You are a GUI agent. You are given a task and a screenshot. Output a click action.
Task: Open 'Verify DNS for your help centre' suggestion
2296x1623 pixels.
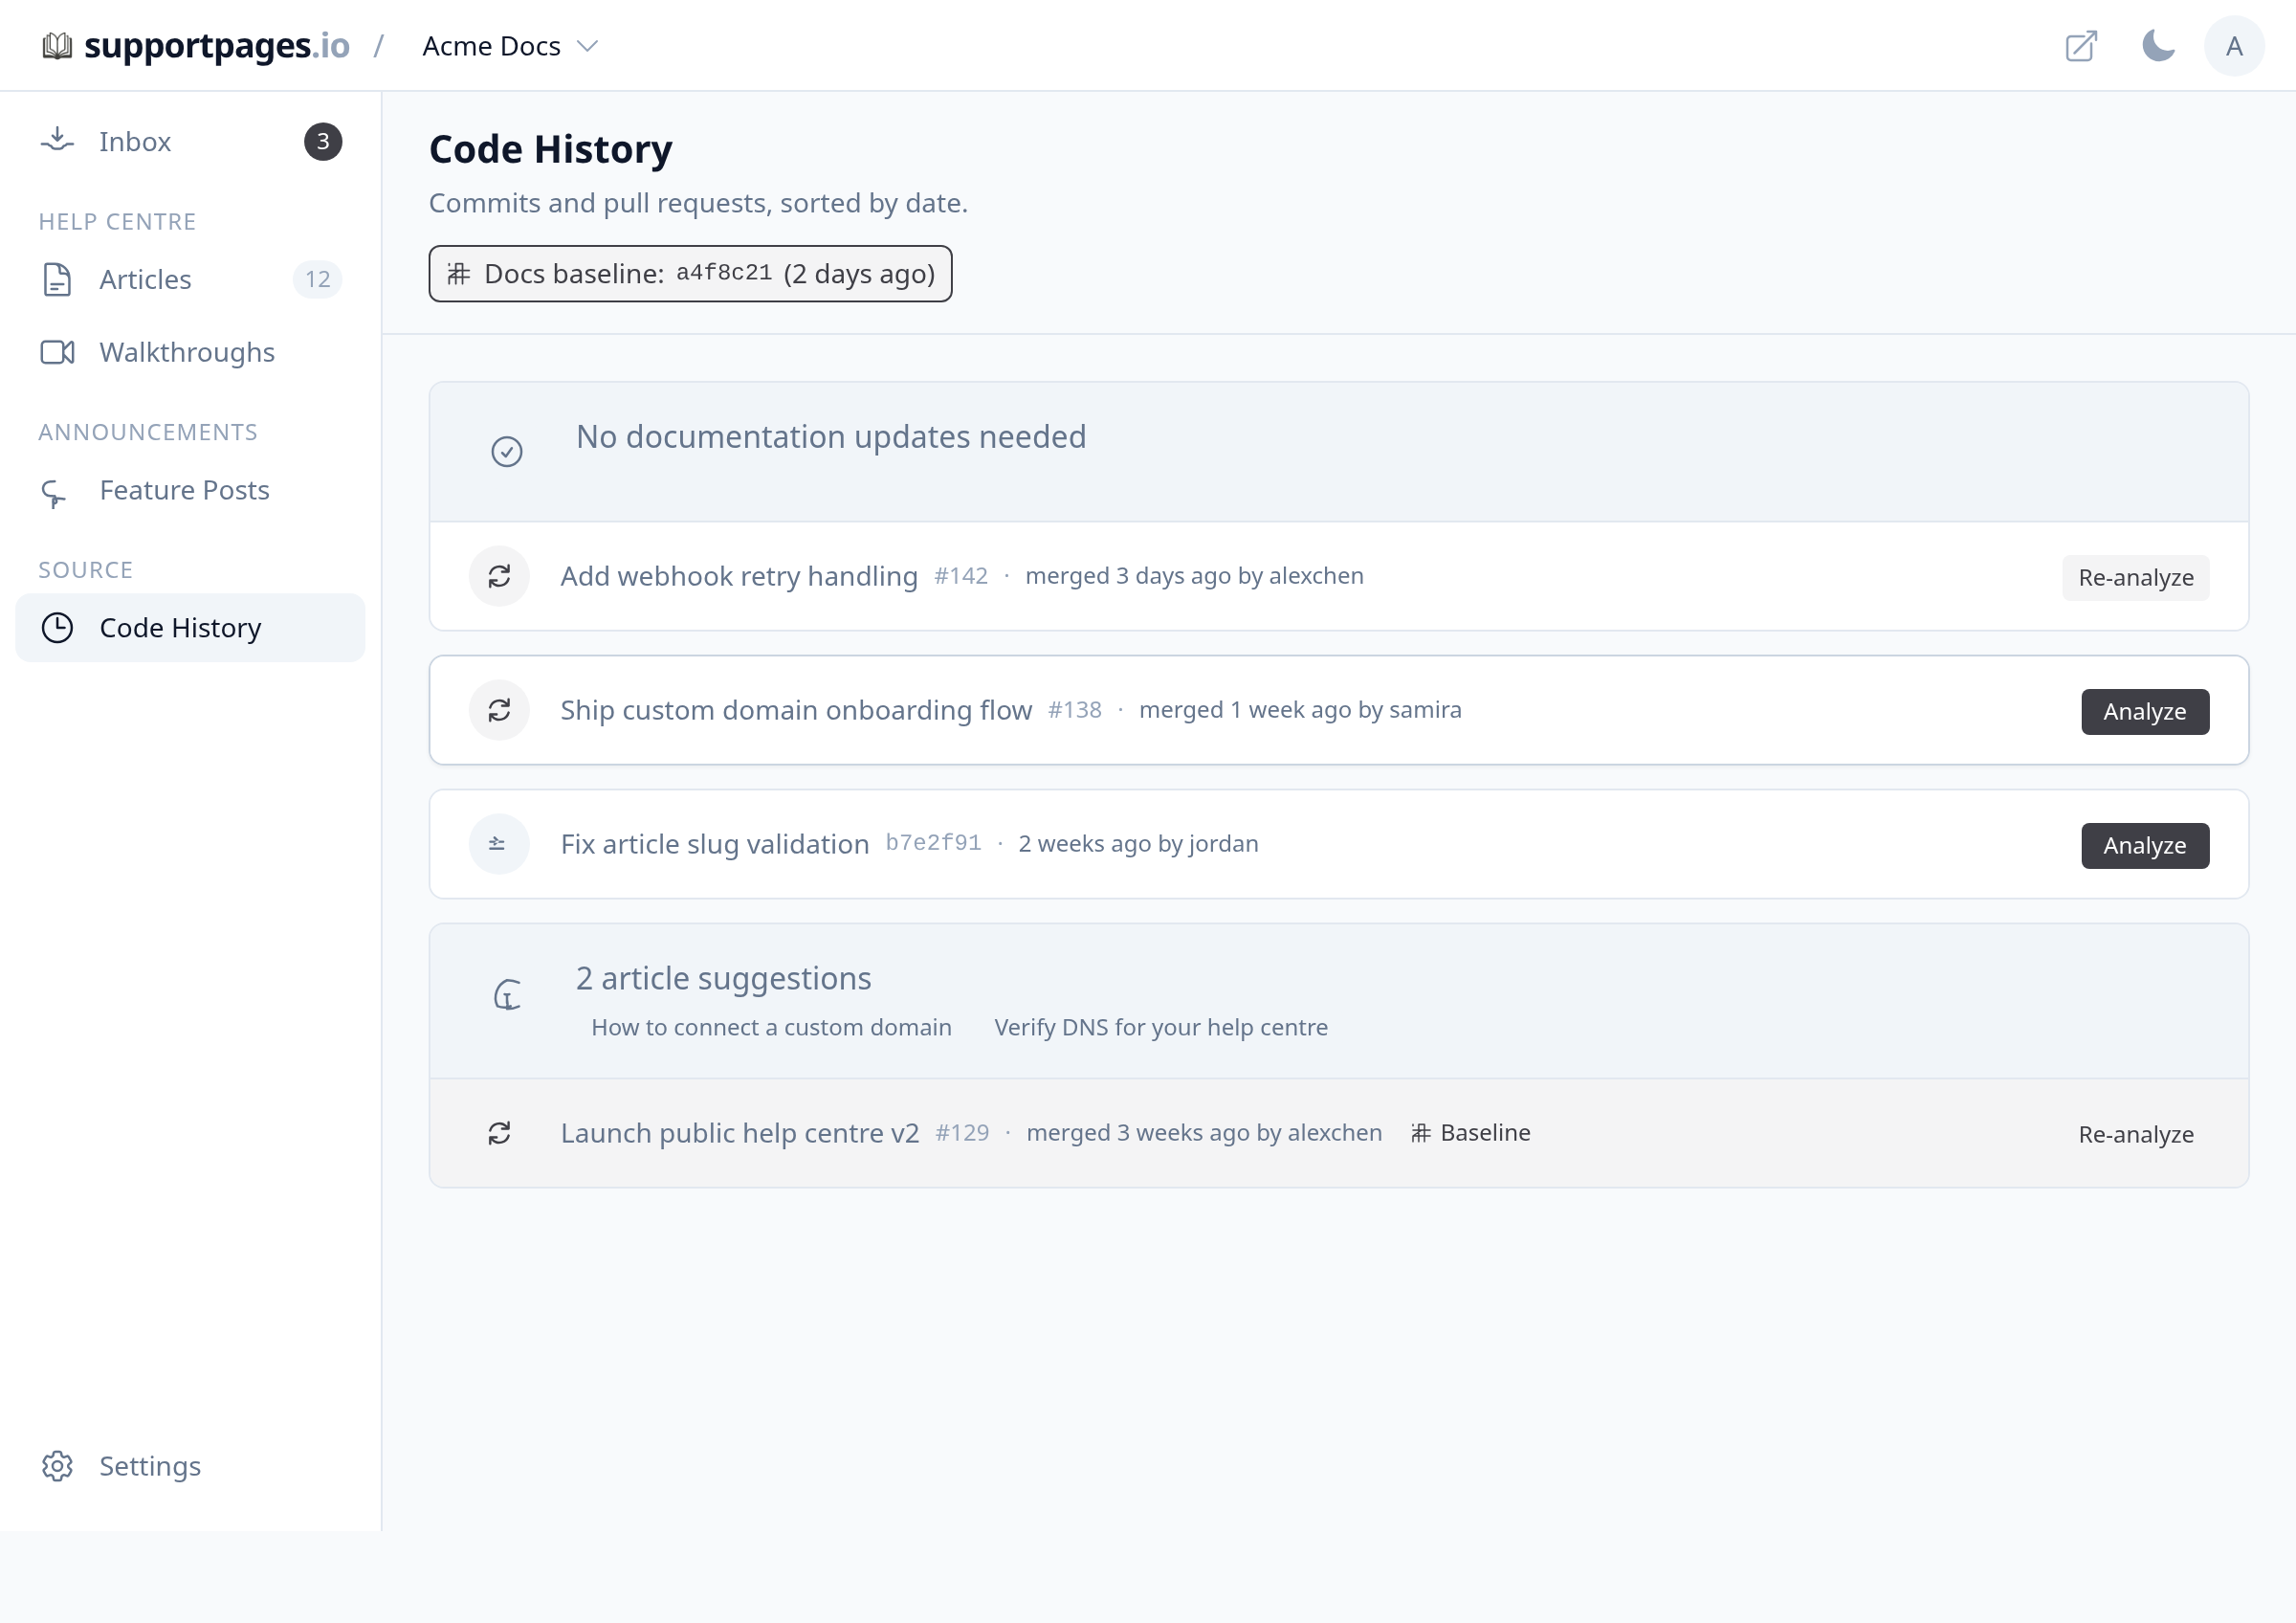point(1161,1028)
